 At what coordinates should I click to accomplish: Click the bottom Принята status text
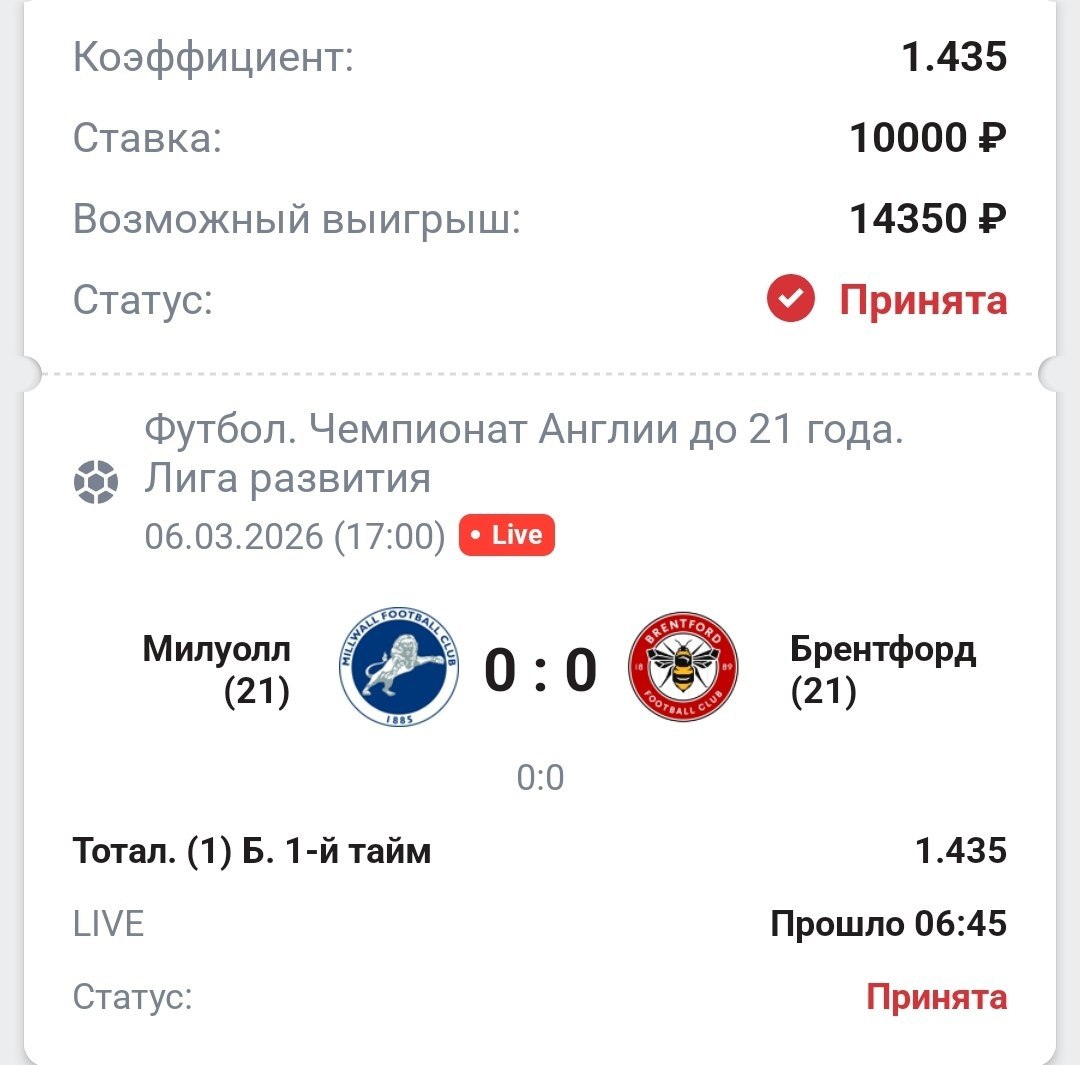pos(936,996)
